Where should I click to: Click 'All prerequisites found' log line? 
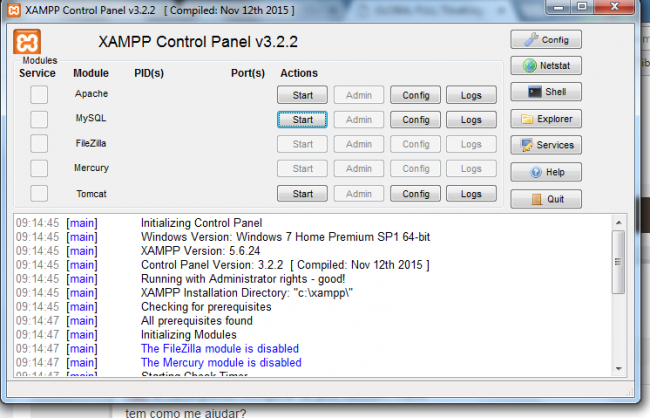[196, 321]
